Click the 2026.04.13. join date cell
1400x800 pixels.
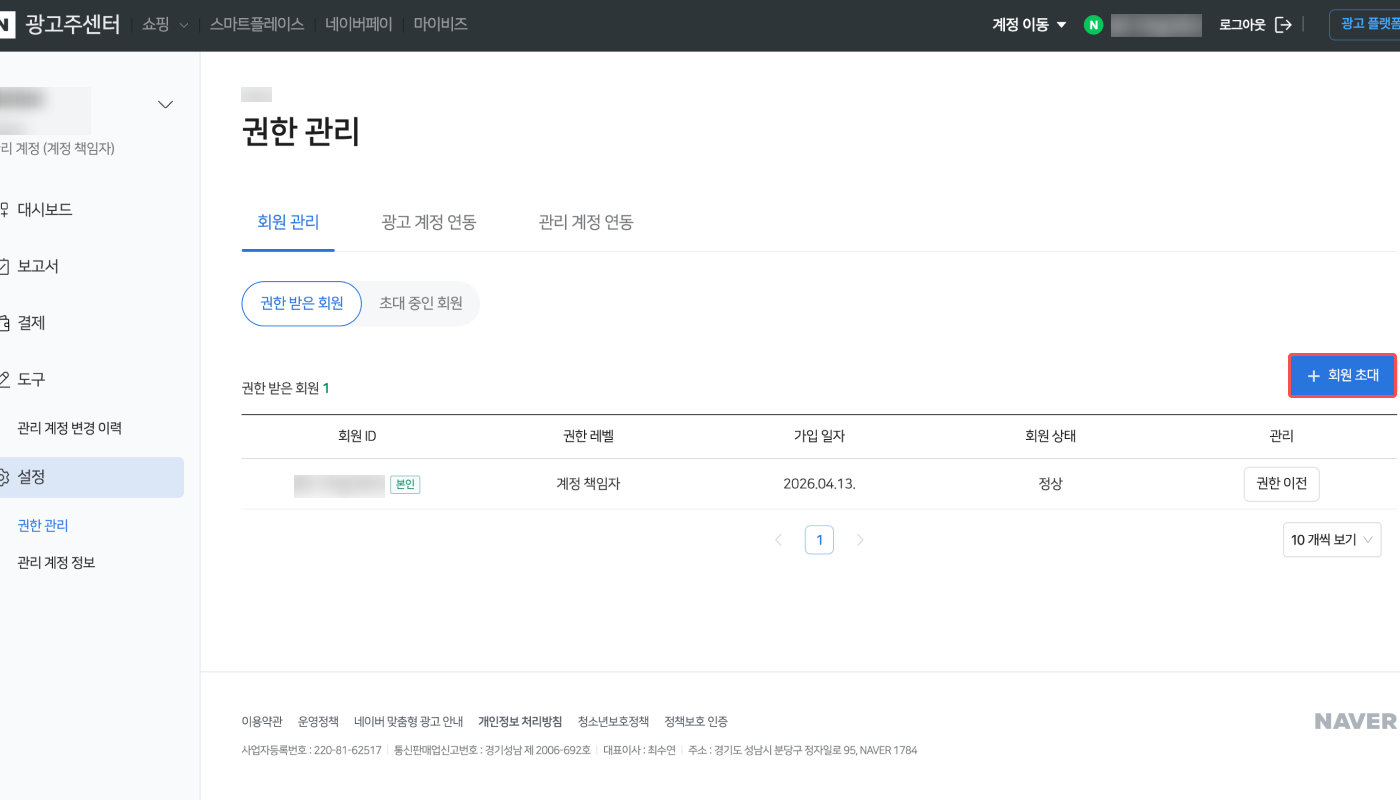(819, 484)
